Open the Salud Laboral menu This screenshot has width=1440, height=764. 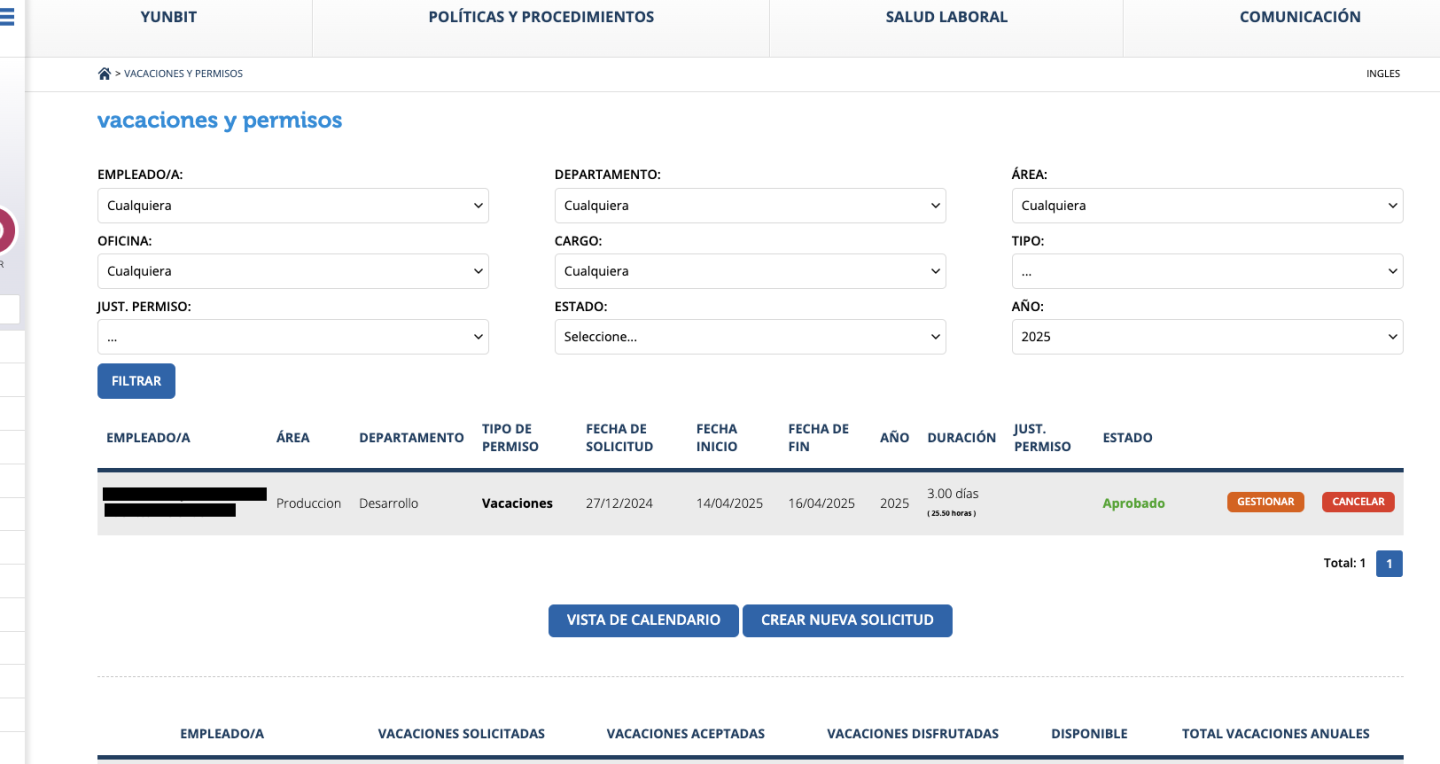coord(946,17)
